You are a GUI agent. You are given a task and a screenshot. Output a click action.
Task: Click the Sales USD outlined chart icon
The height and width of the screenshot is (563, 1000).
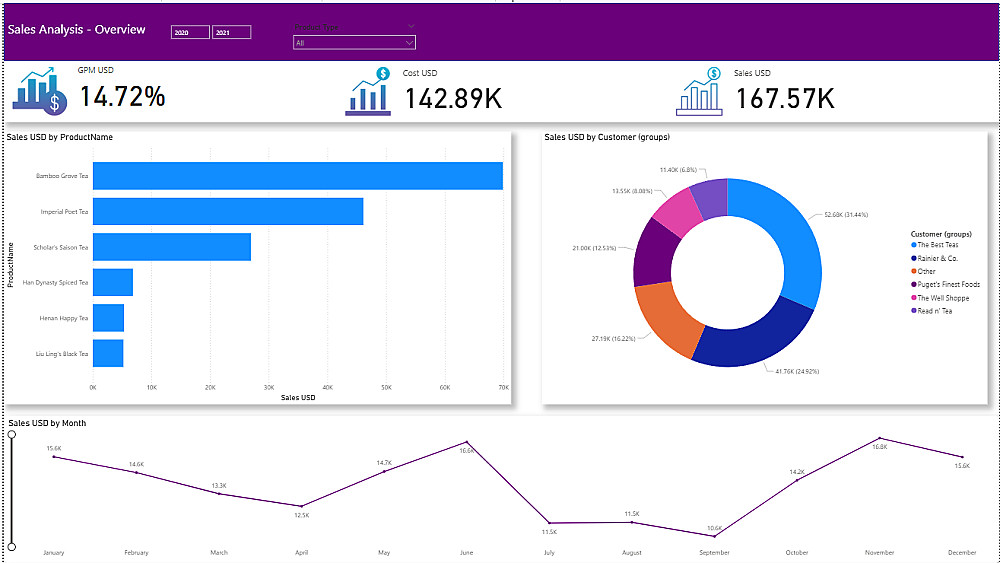point(699,92)
